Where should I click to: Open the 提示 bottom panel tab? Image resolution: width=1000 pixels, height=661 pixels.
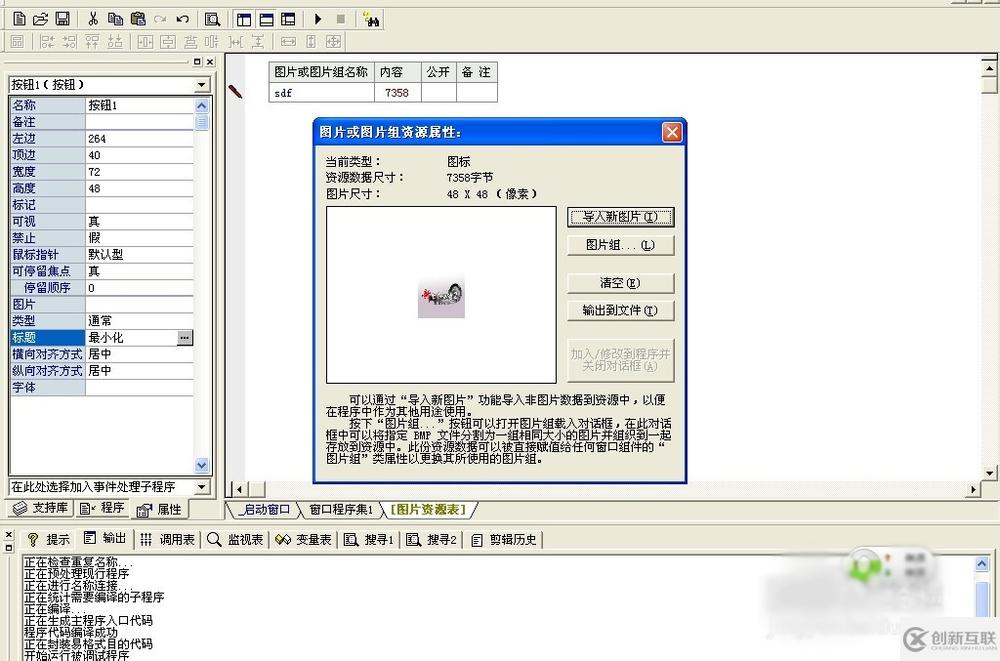[49, 540]
